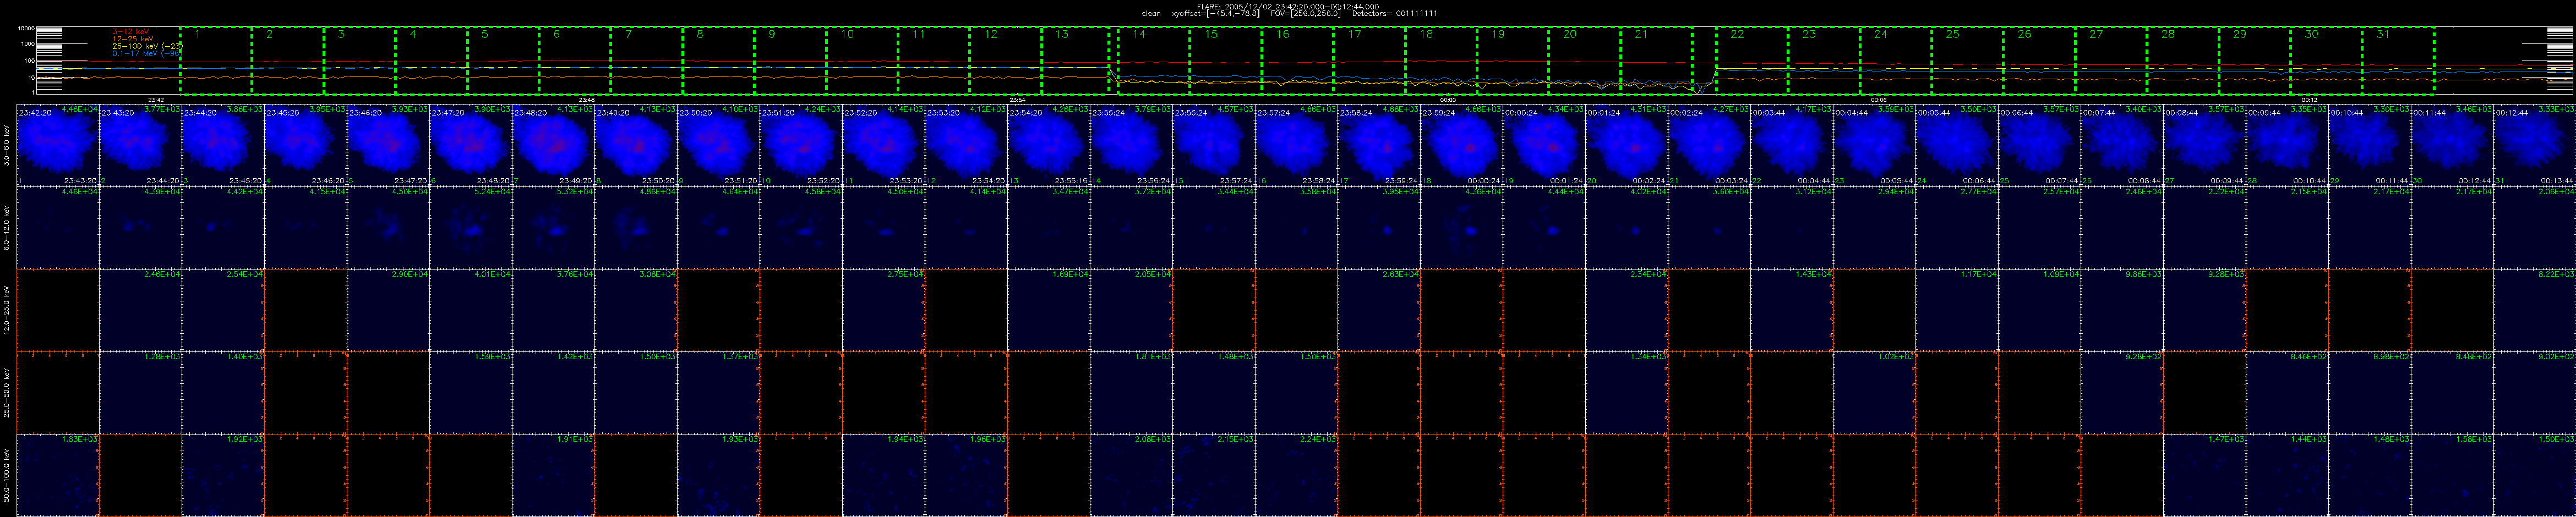Open the 3-6 keV image starting 00:06:44

[x=2039, y=145]
